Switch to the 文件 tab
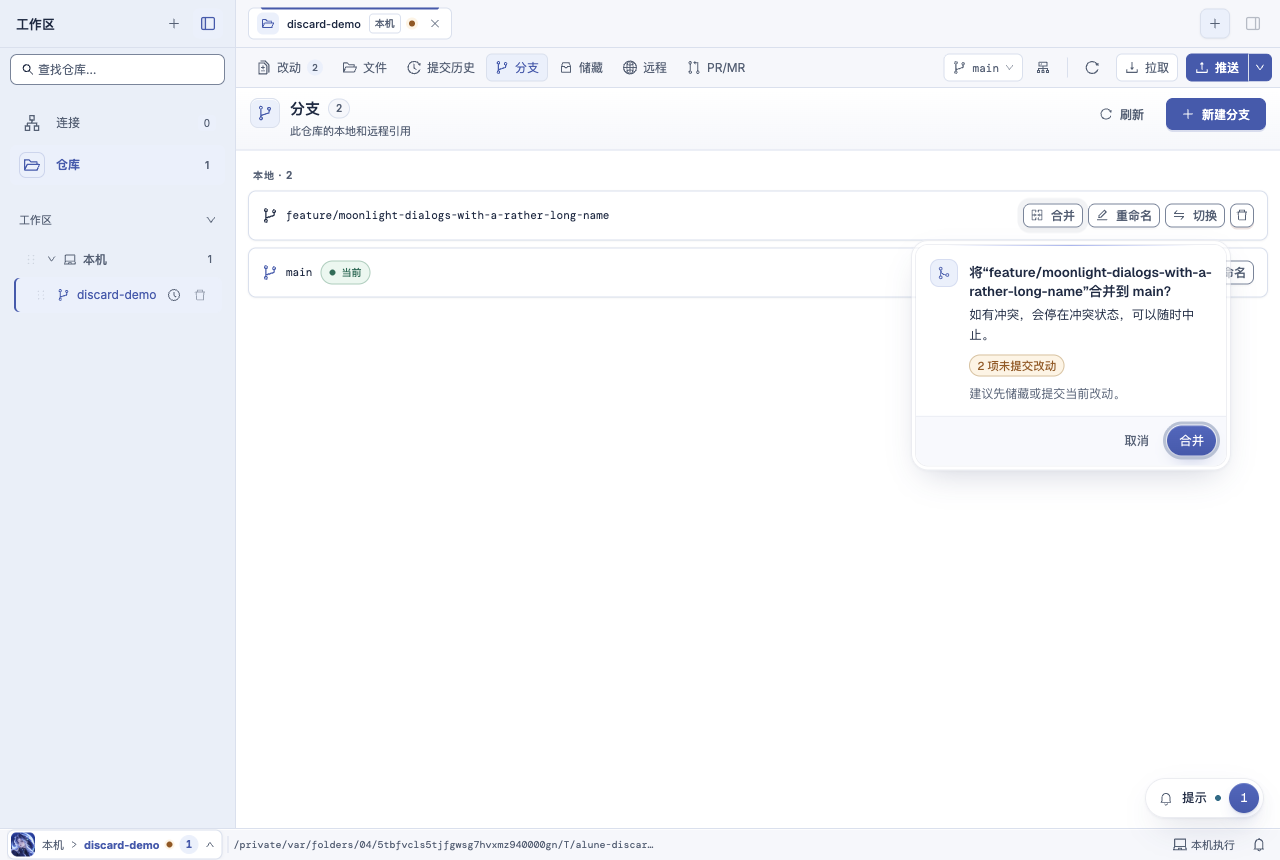 [x=364, y=68]
